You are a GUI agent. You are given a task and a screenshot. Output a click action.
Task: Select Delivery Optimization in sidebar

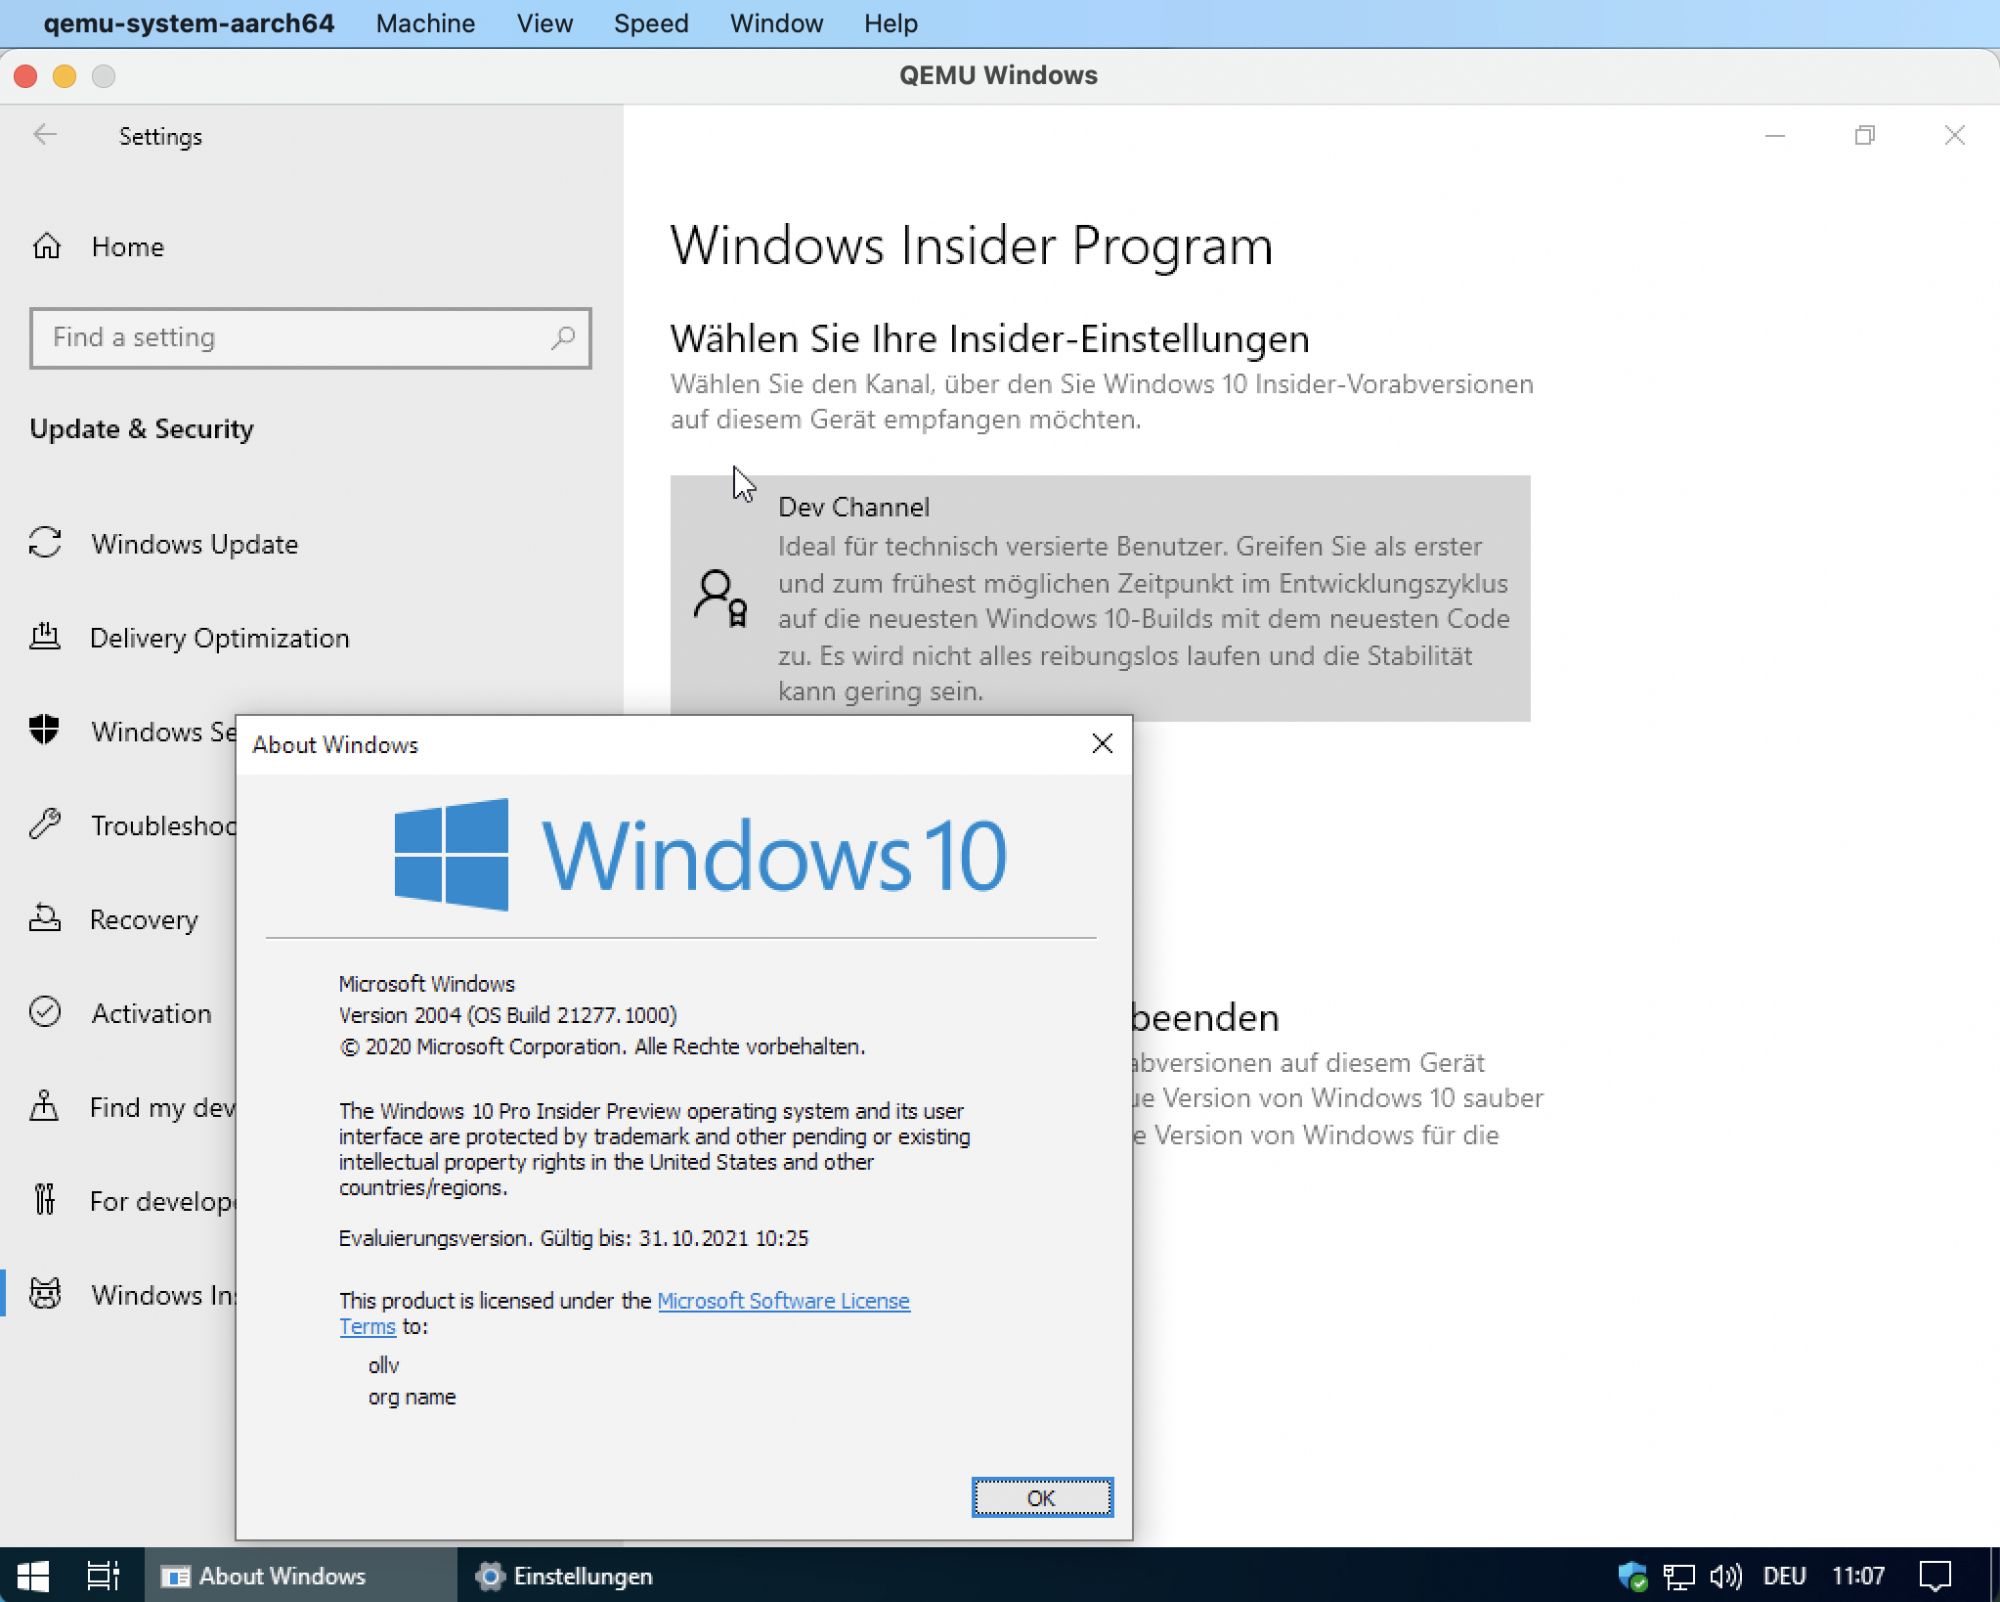click(x=219, y=638)
